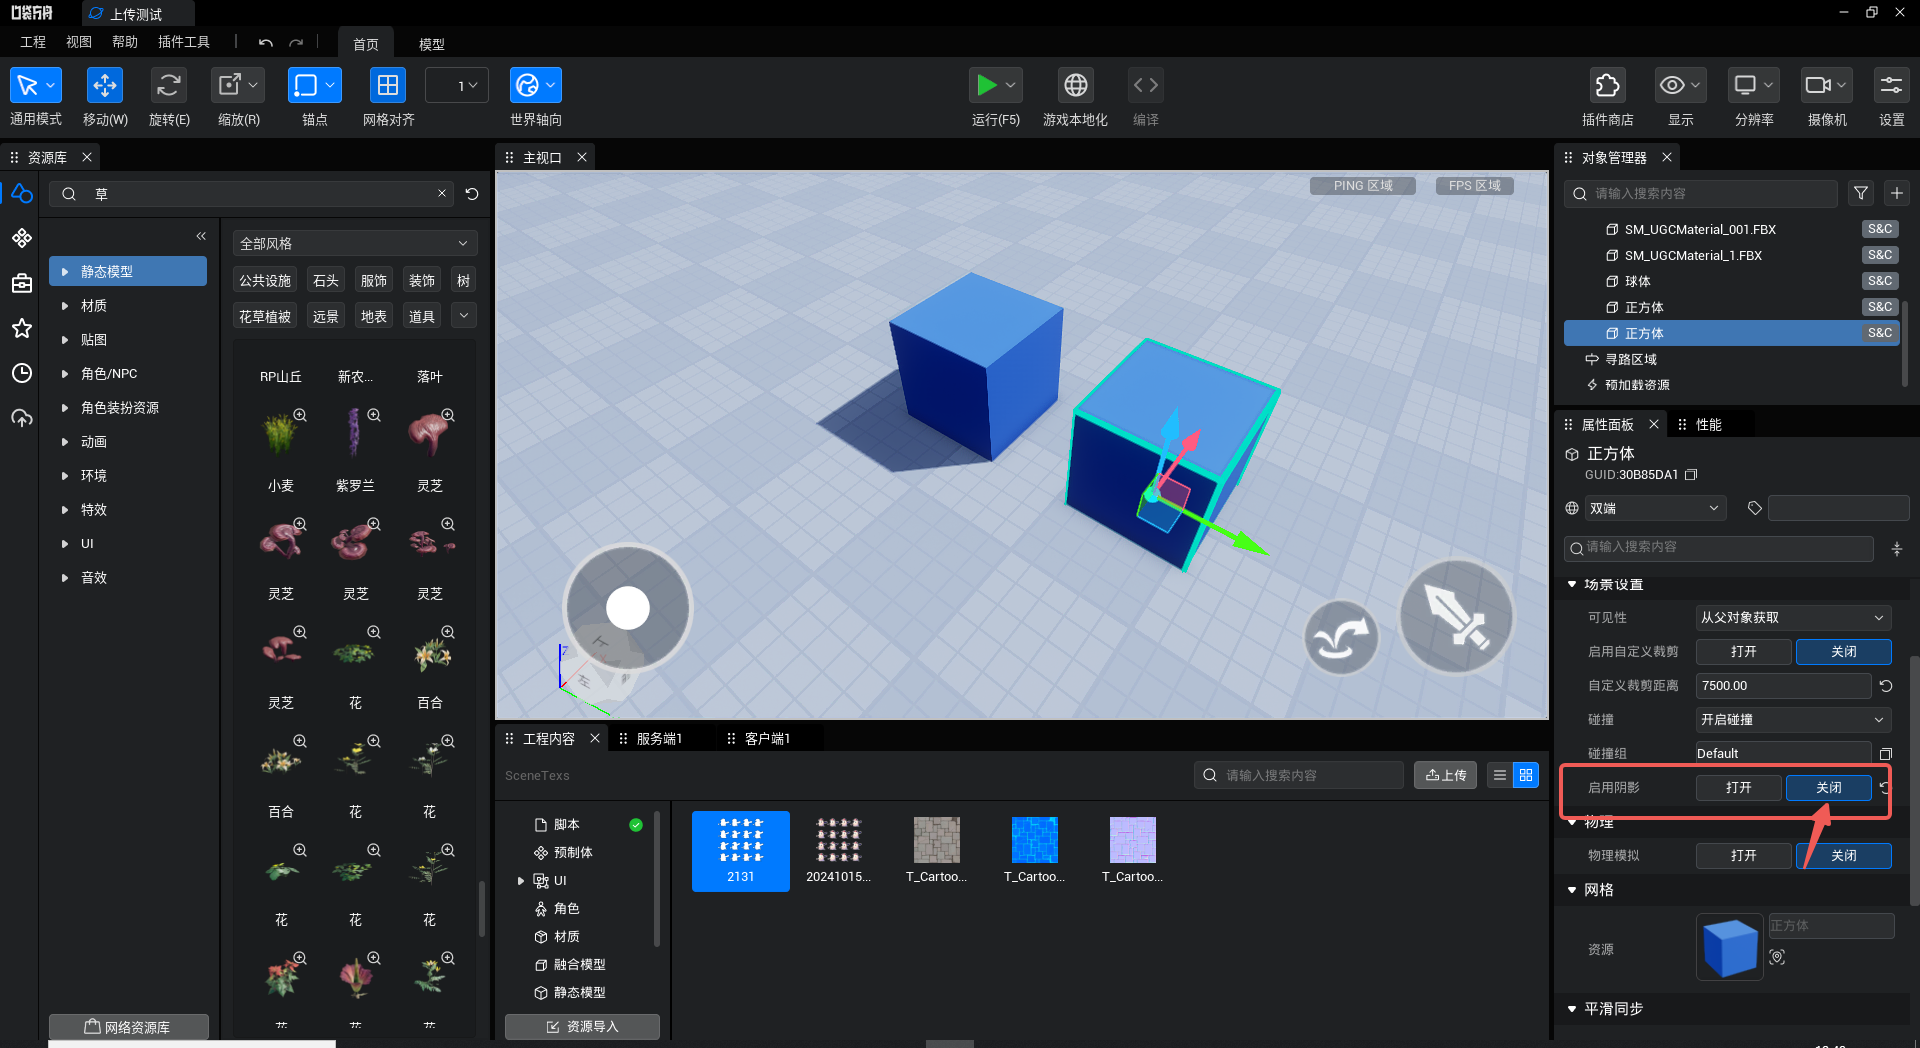Expand more tag filters chevron
This screenshot has height=1048, width=1920.
point(463,316)
